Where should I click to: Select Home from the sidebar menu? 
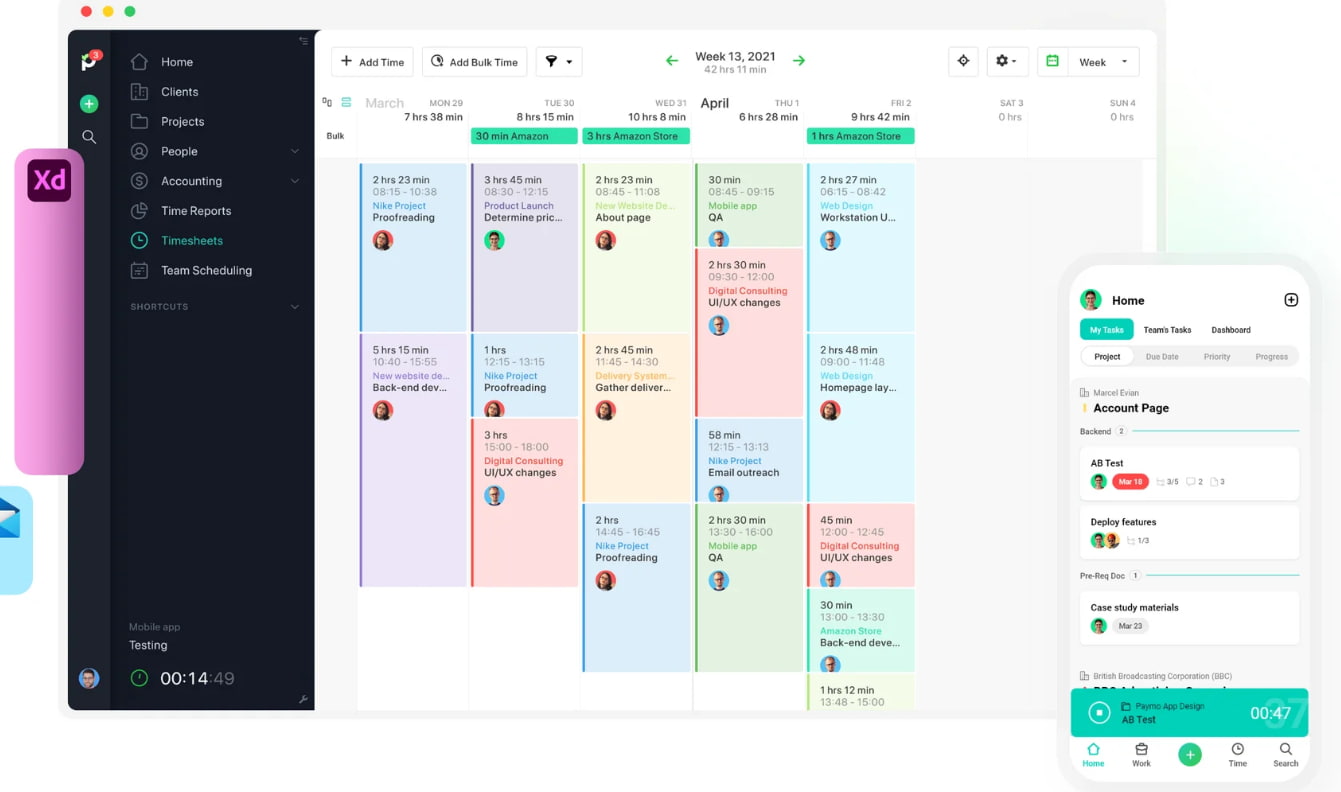coord(175,61)
